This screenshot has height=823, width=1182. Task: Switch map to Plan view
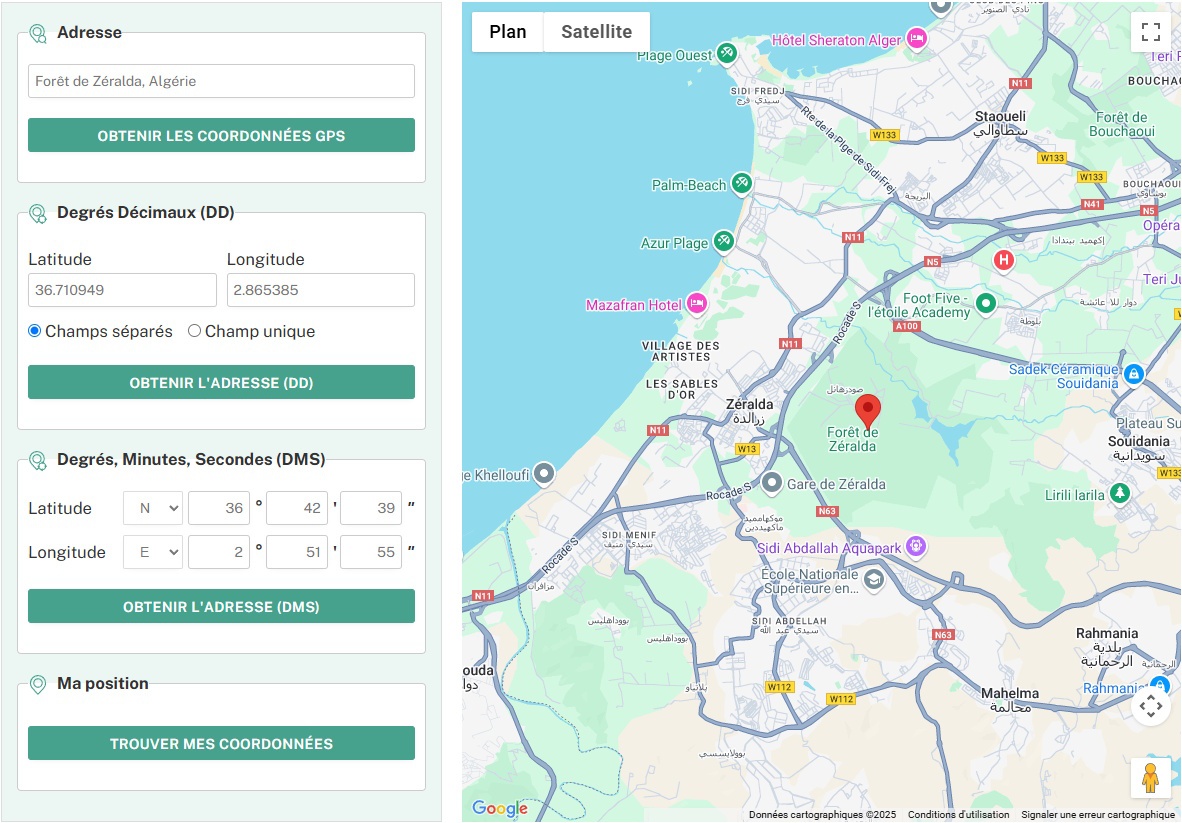(507, 32)
